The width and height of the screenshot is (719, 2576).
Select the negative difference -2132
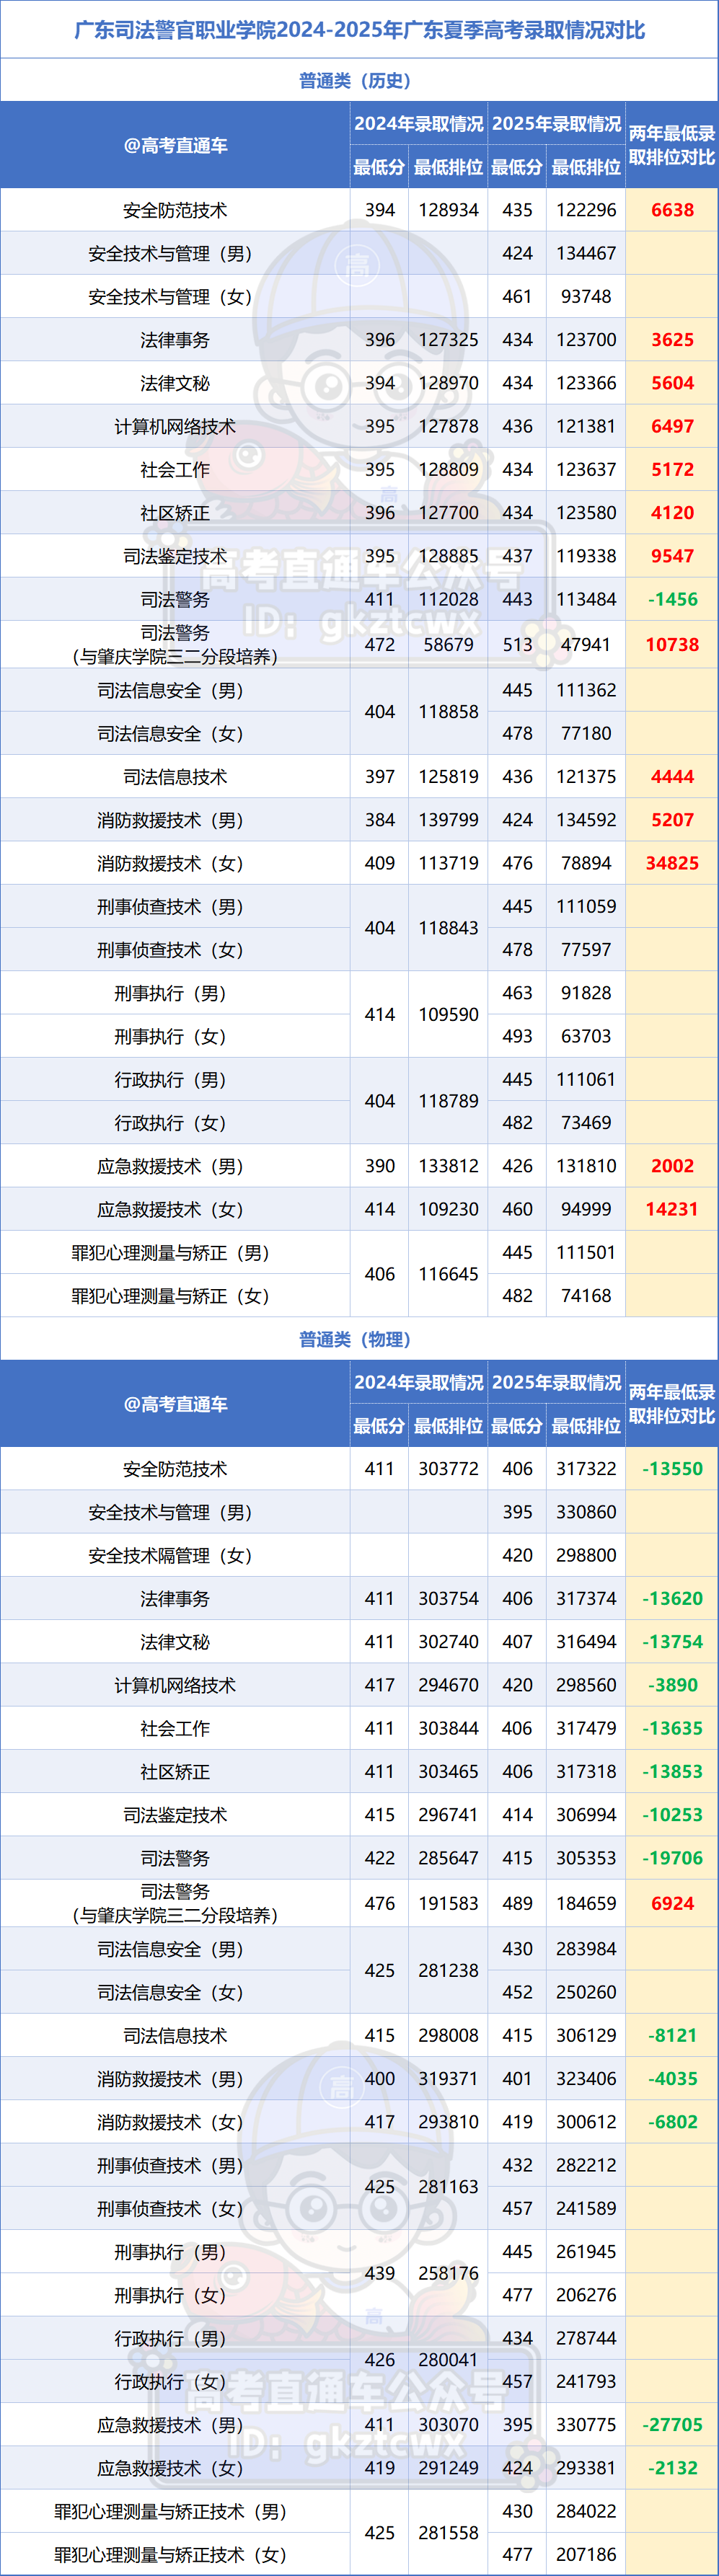point(672,2468)
